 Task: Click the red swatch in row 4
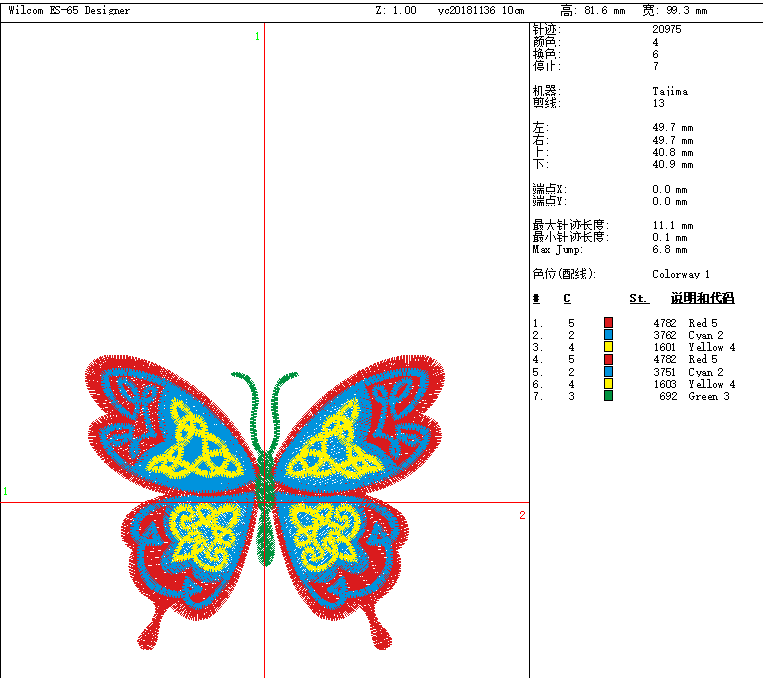(x=608, y=359)
